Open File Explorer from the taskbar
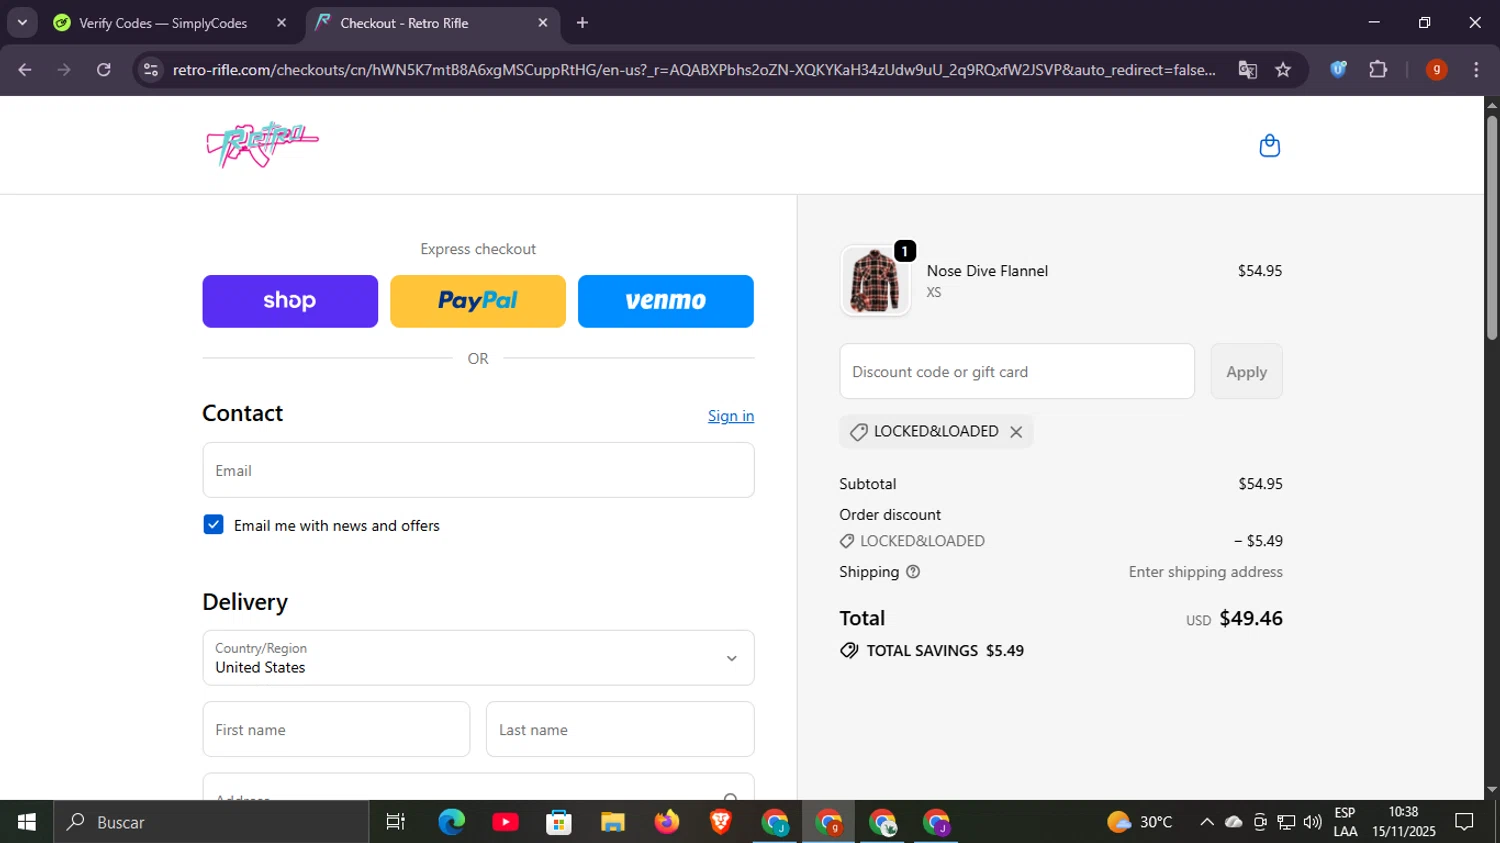The height and width of the screenshot is (843, 1500). tap(613, 822)
